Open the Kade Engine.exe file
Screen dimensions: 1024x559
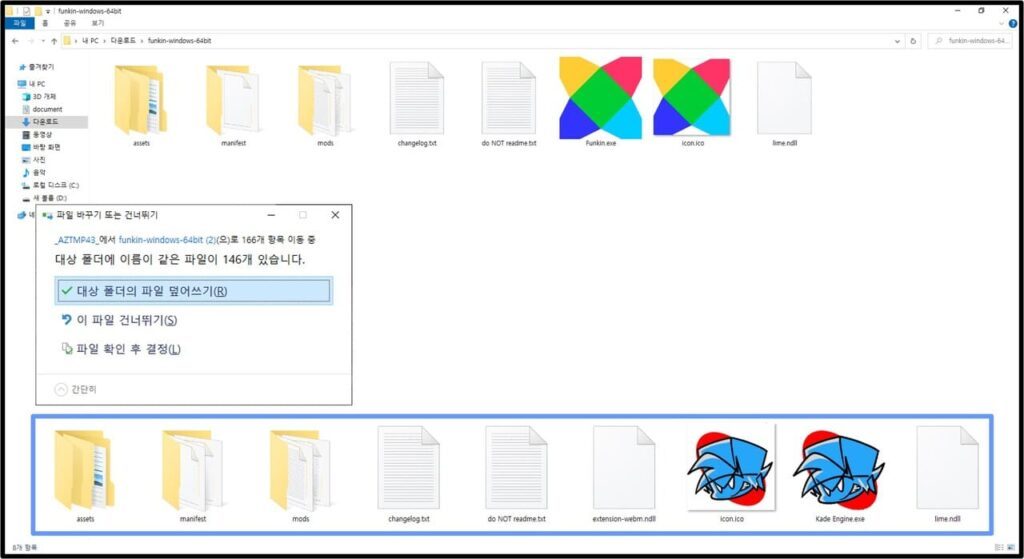click(x=839, y=475)
